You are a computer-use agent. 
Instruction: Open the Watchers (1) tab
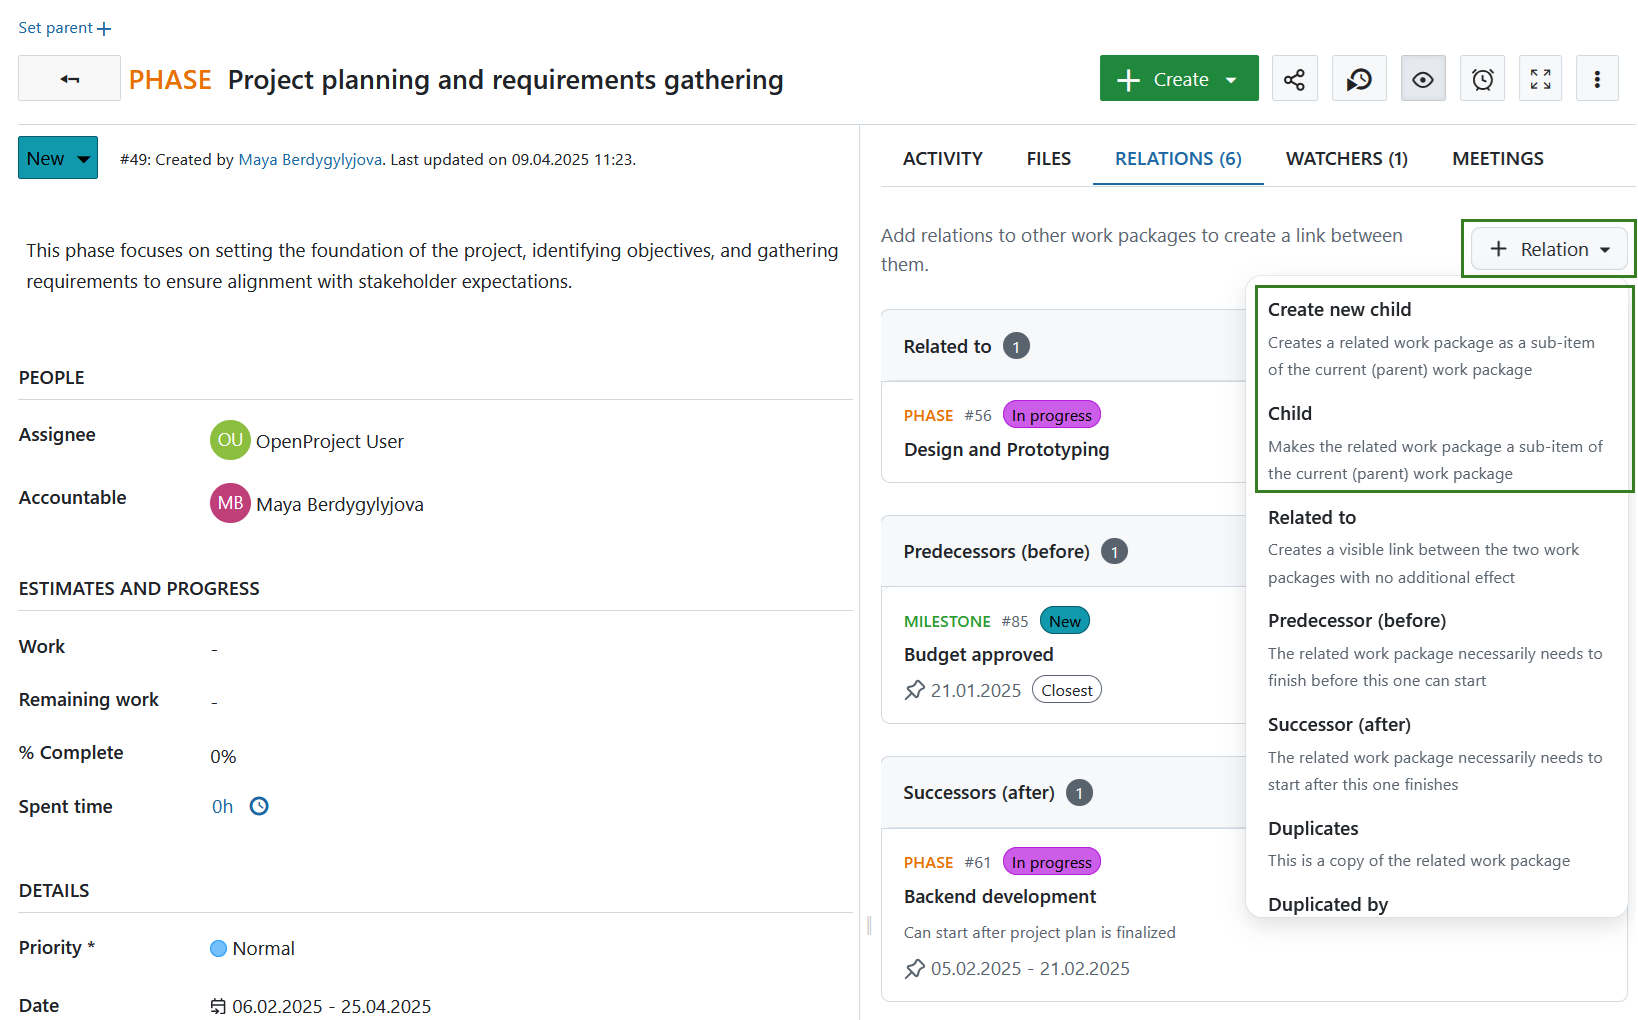(x=1346, y=158)
